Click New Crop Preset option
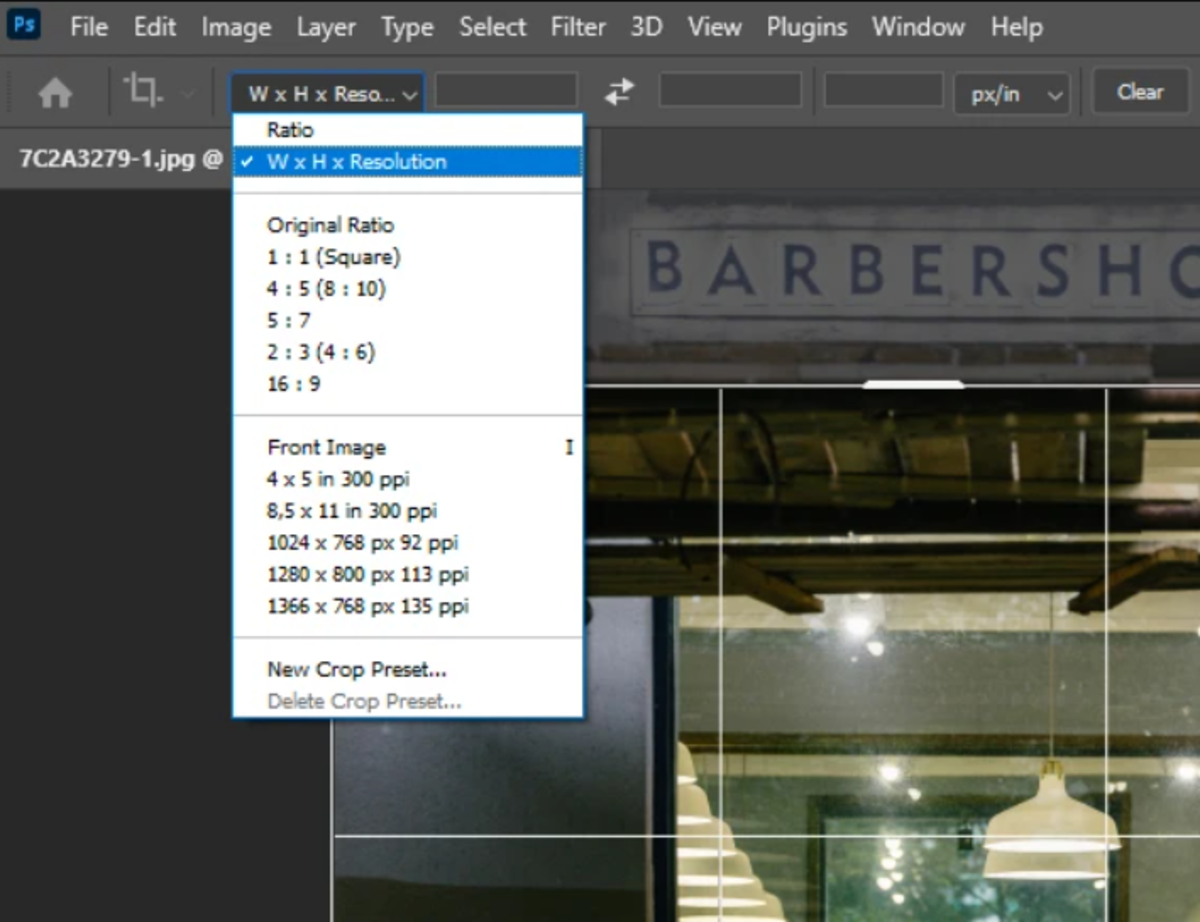 coord(355,669)
